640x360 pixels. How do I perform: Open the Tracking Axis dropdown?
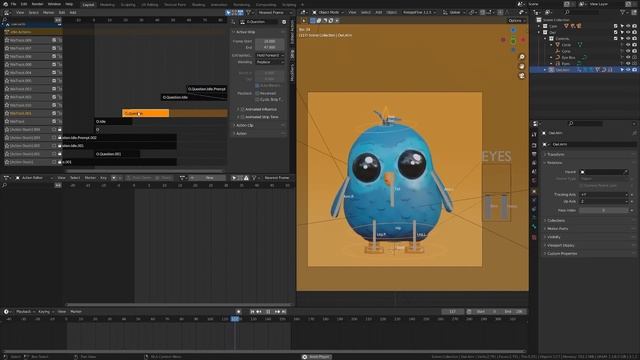pos(604,195)
